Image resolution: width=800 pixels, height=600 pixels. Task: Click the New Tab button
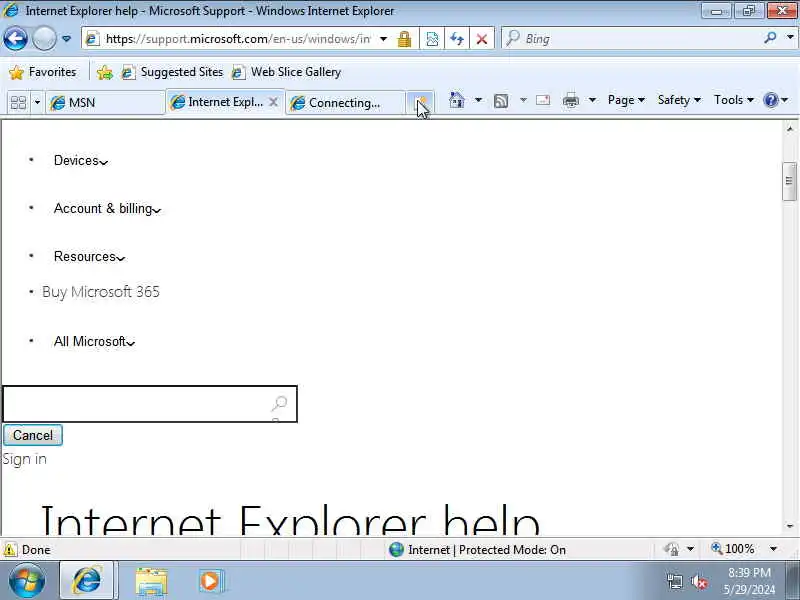coord(420,102)
